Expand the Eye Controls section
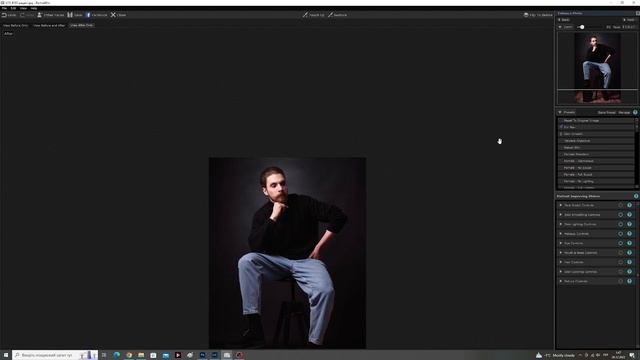 (561, 243)
